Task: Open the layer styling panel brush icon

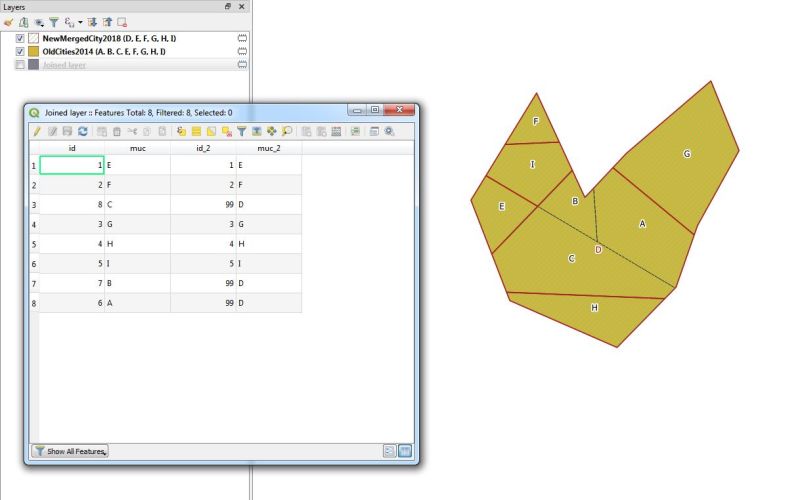Action: pyautogui.click(x=8, y=22)
